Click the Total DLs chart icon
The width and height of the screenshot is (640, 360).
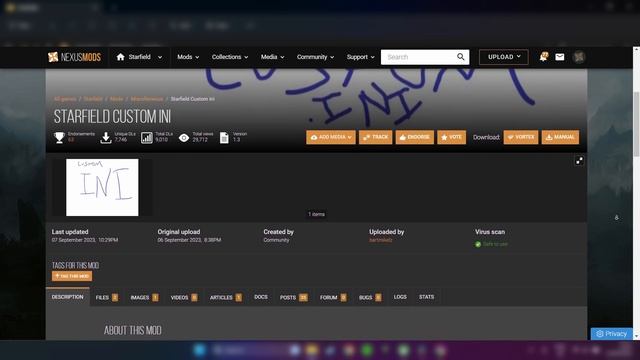pyautogui.click(x=147, y=138)
